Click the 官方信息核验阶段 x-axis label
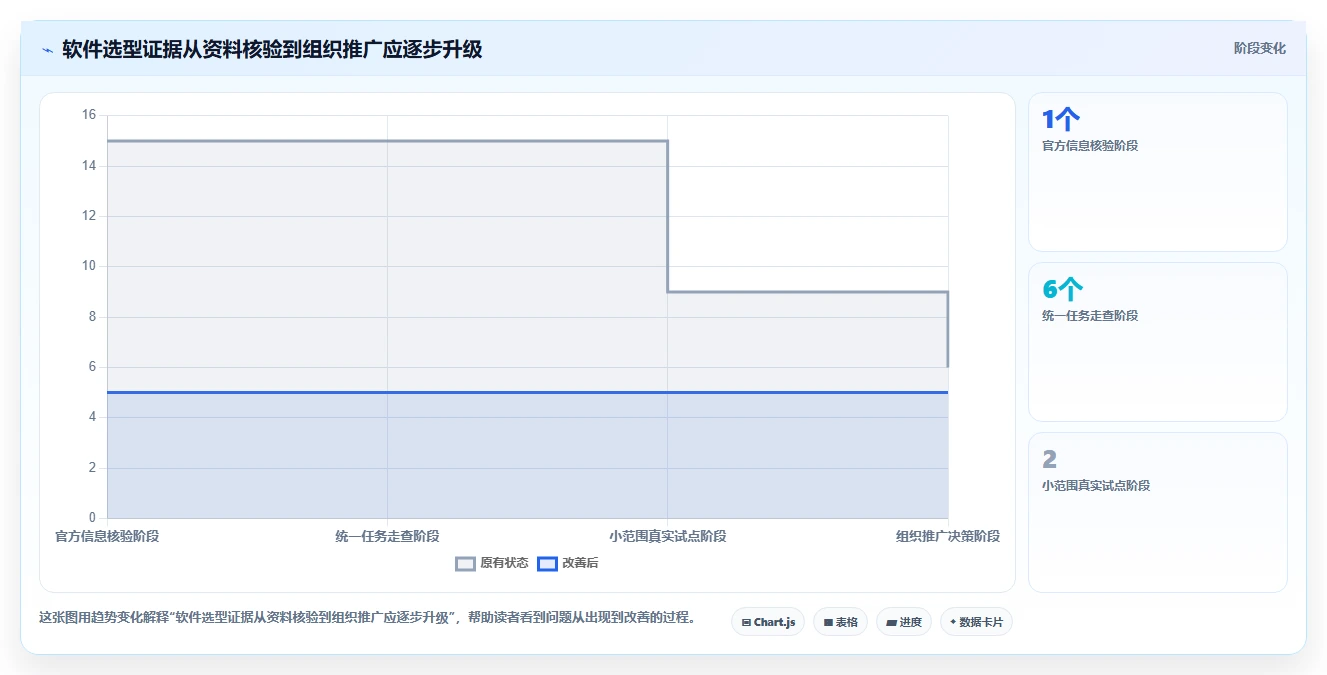 pos(107,536)
